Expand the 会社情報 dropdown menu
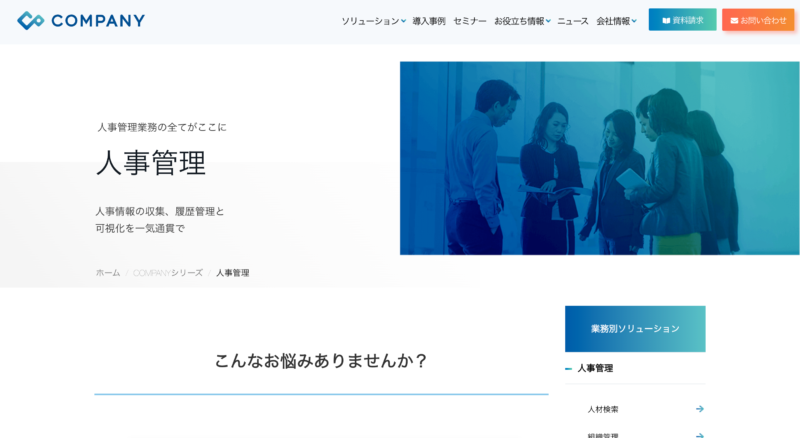 point(634,21)
